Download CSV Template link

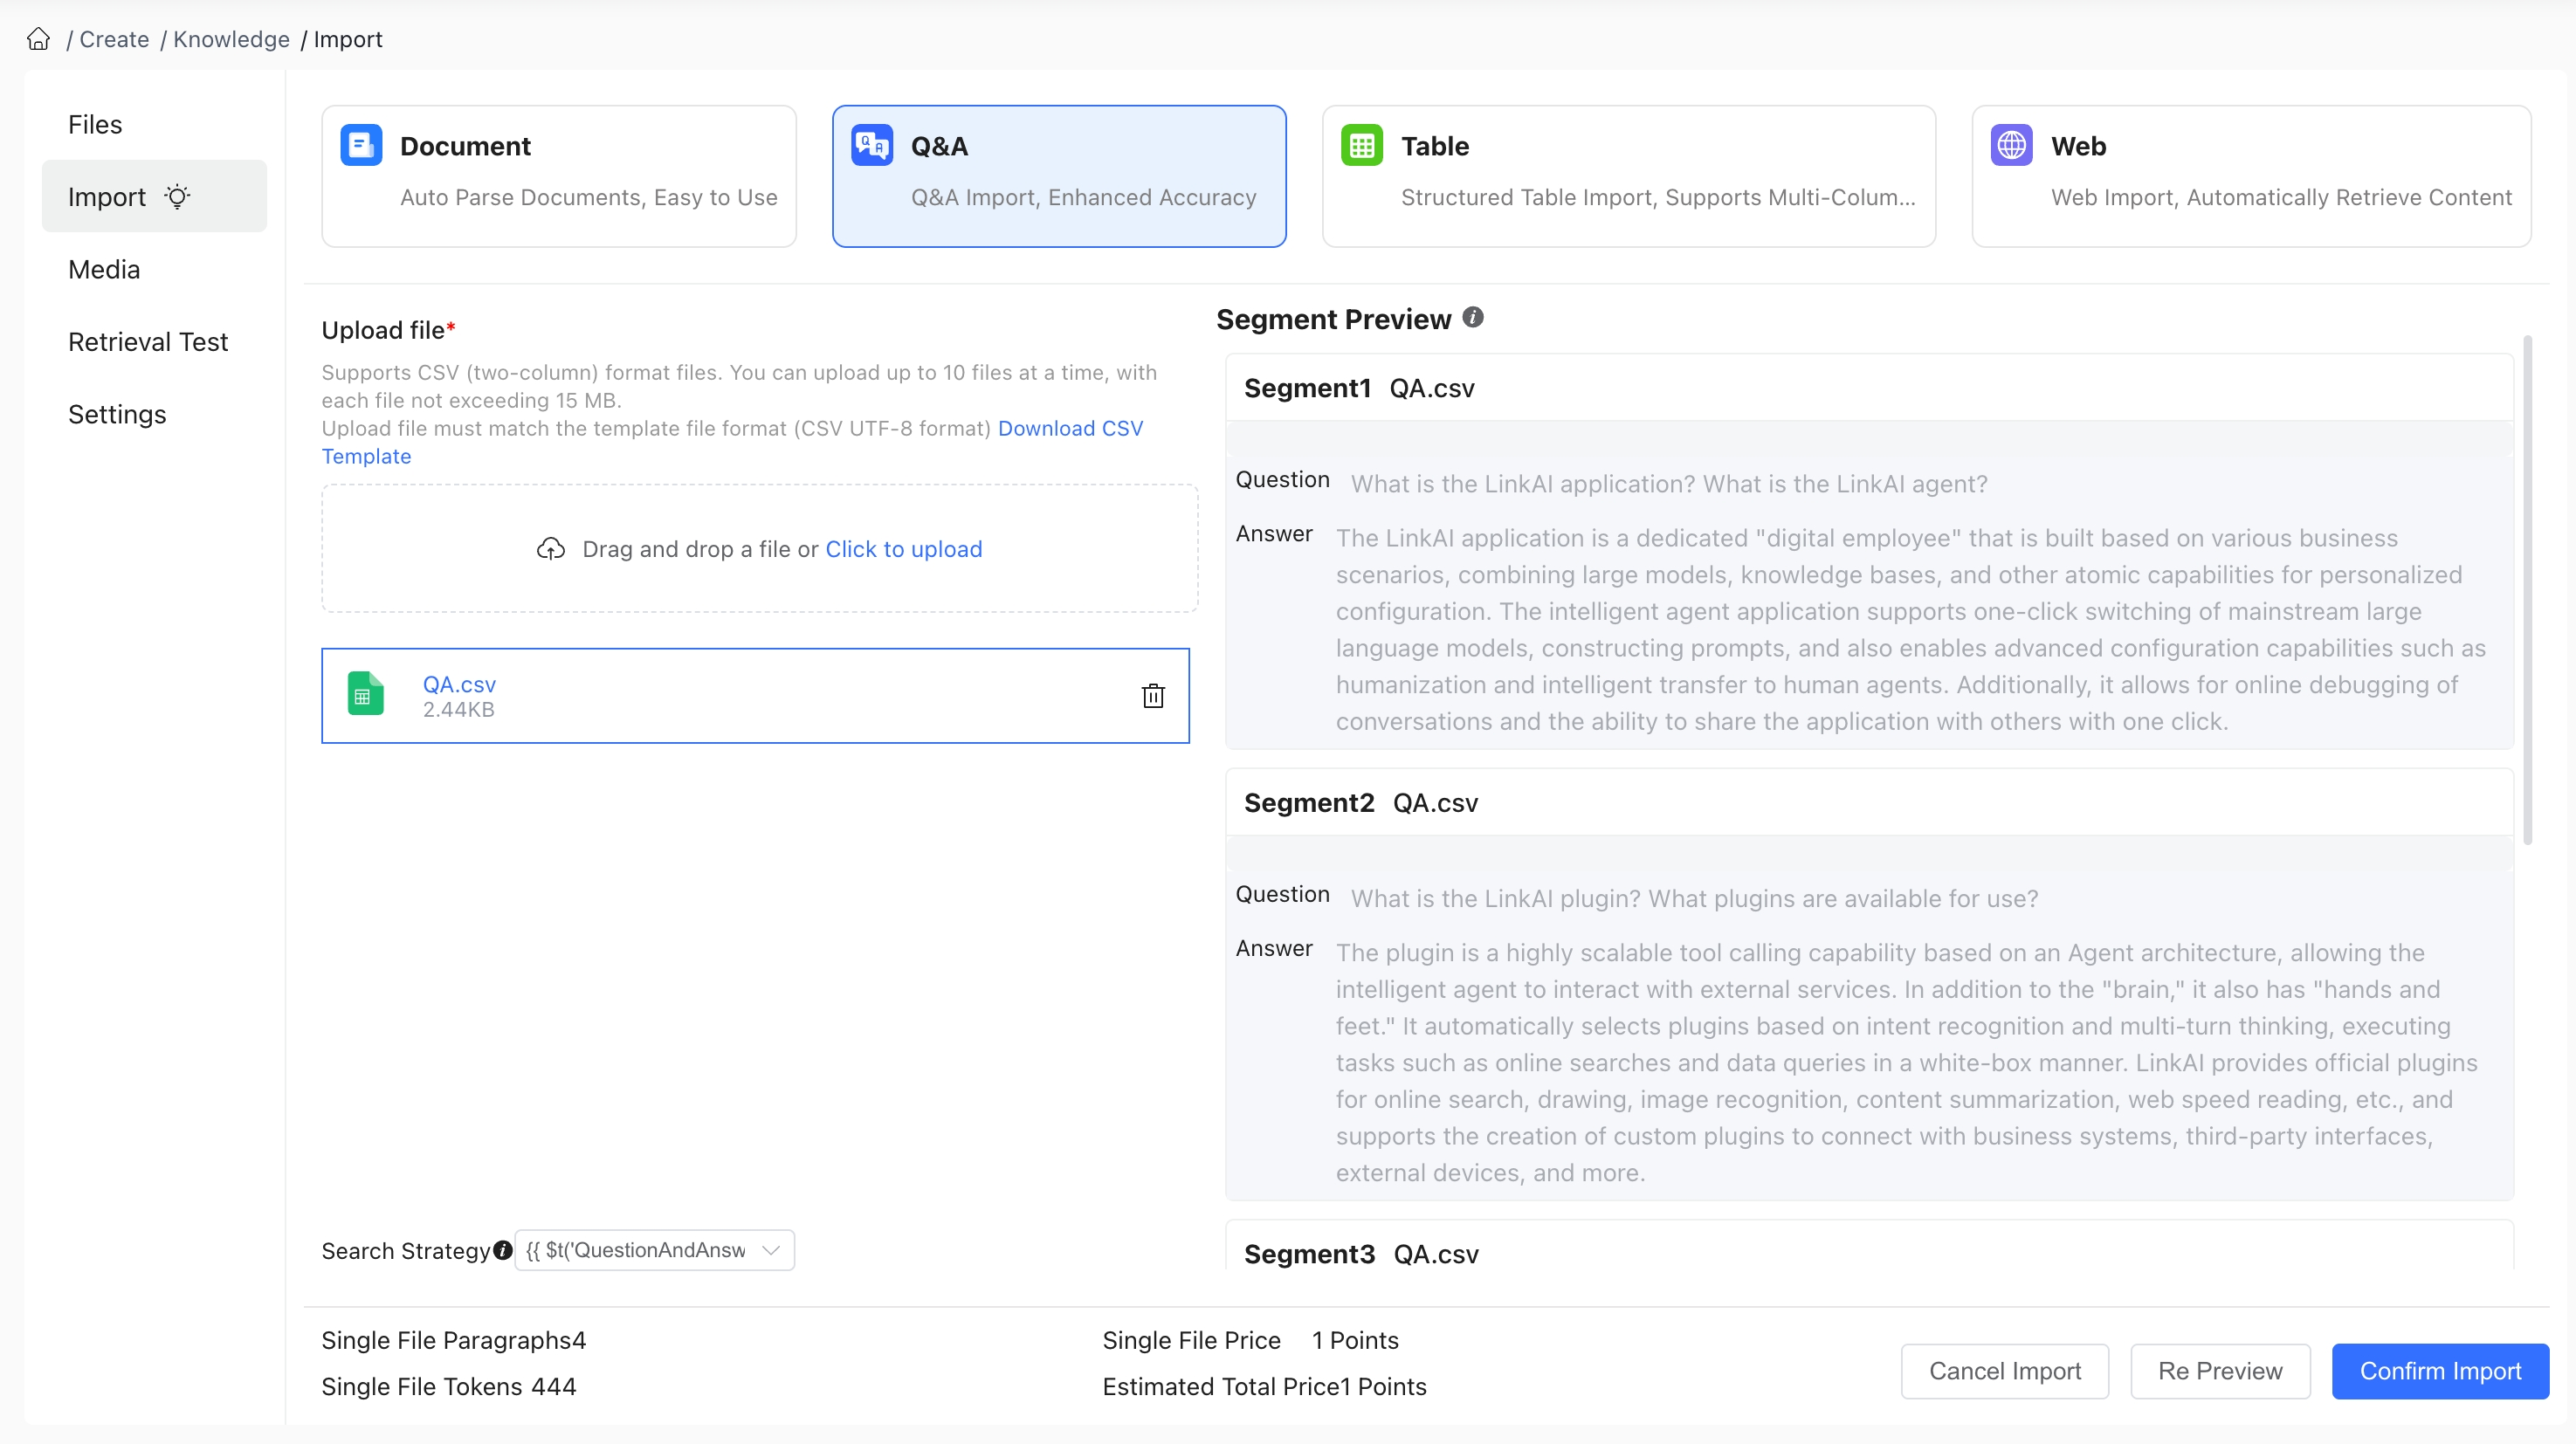(x=1070, y=428)
